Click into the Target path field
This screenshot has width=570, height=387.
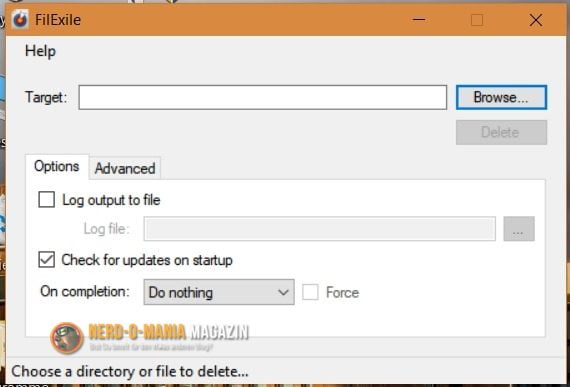coord(262,97)
